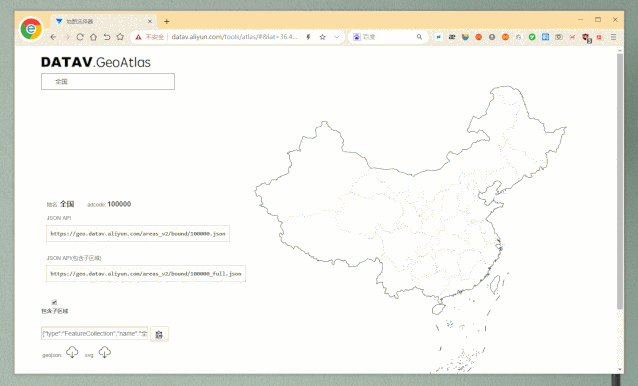
Task: Open the 全国 region selector box
Action: tap(108, 81)
